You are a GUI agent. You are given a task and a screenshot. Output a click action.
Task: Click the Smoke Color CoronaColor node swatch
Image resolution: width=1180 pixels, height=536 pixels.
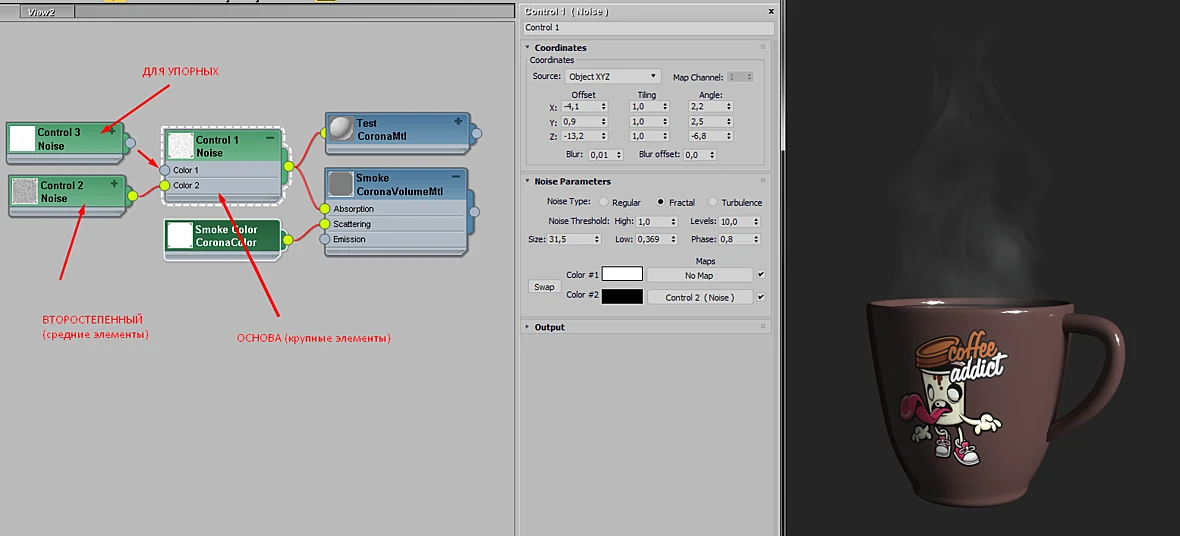(x=180, y=236)
